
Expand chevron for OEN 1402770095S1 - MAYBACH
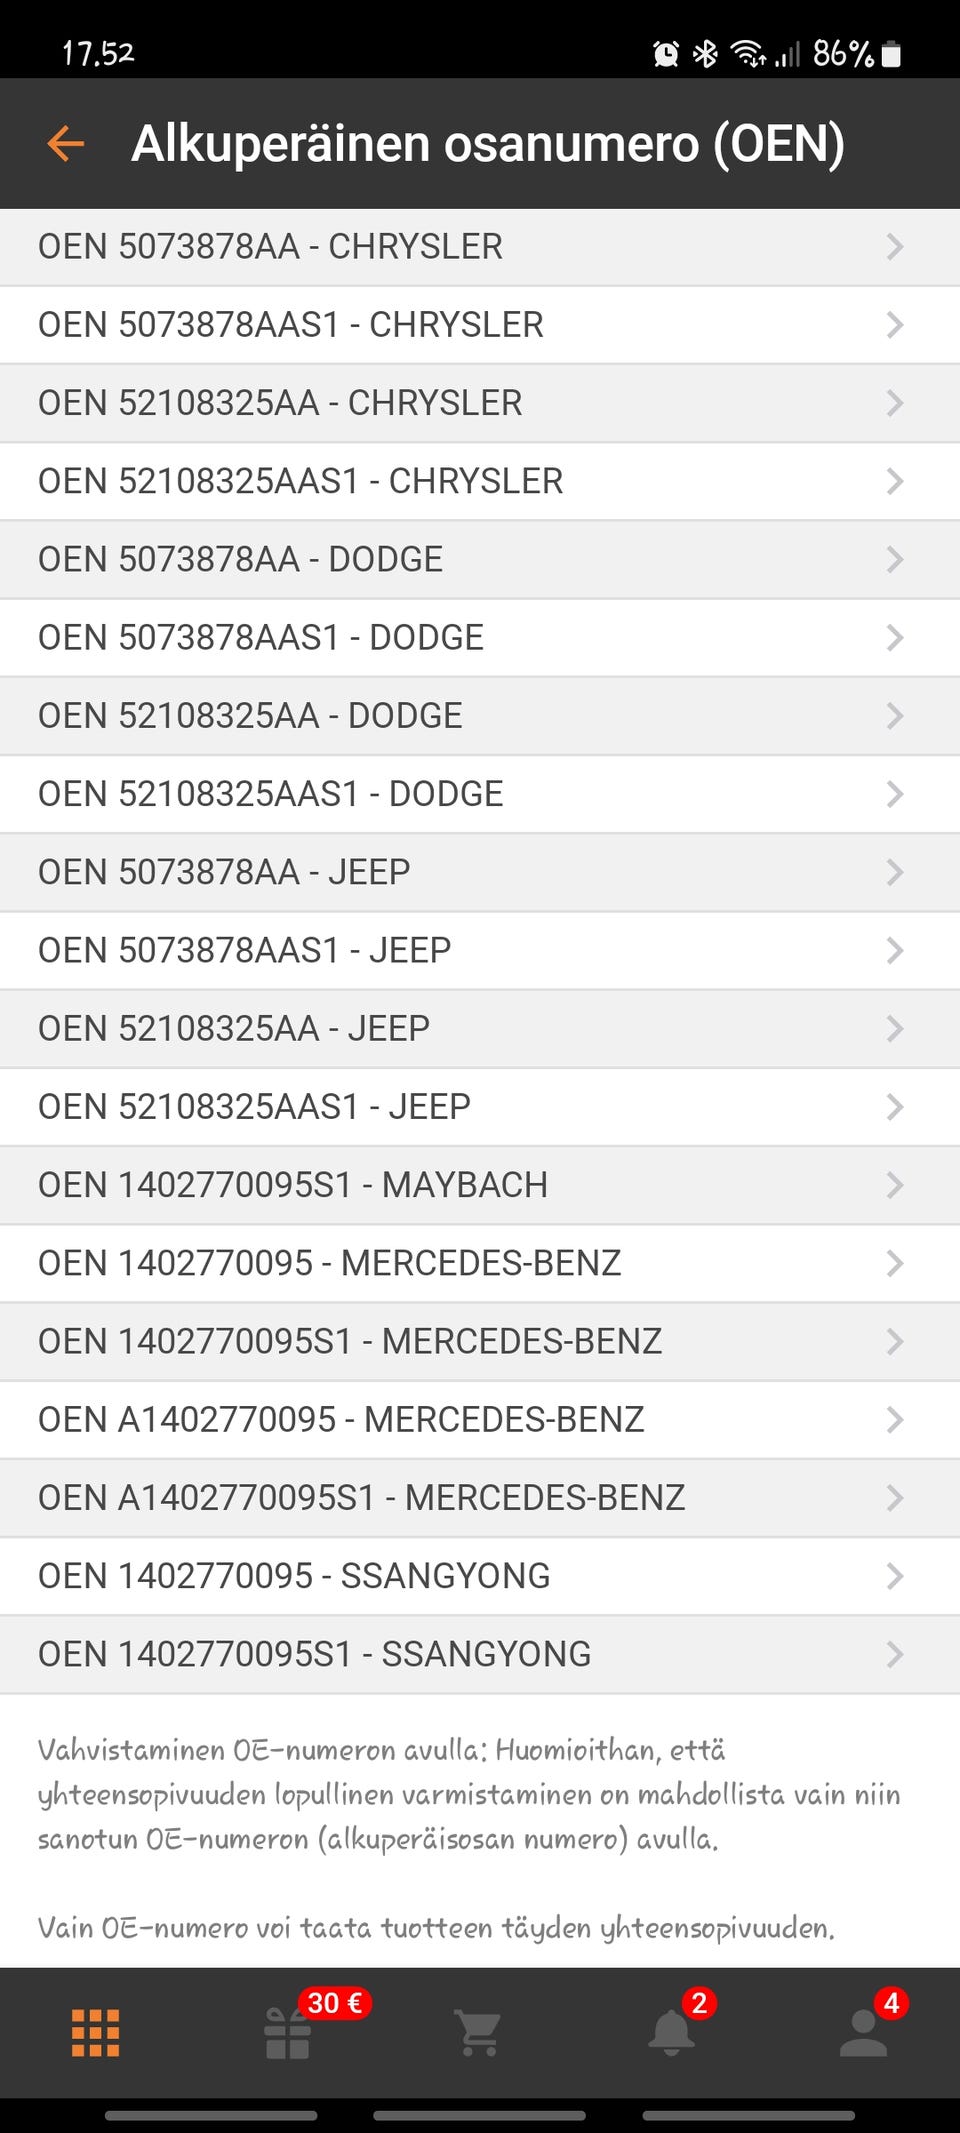click(x=895, y=1185)
